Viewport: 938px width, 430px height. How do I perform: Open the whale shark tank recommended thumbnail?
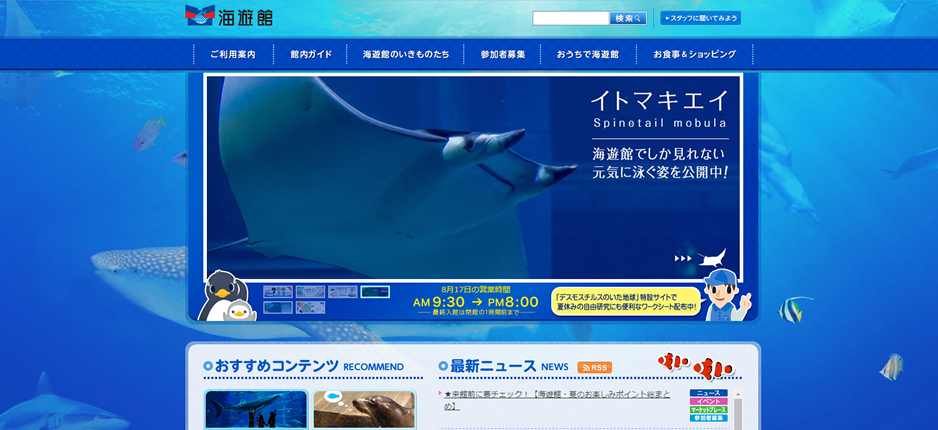[x=256, y=410]
